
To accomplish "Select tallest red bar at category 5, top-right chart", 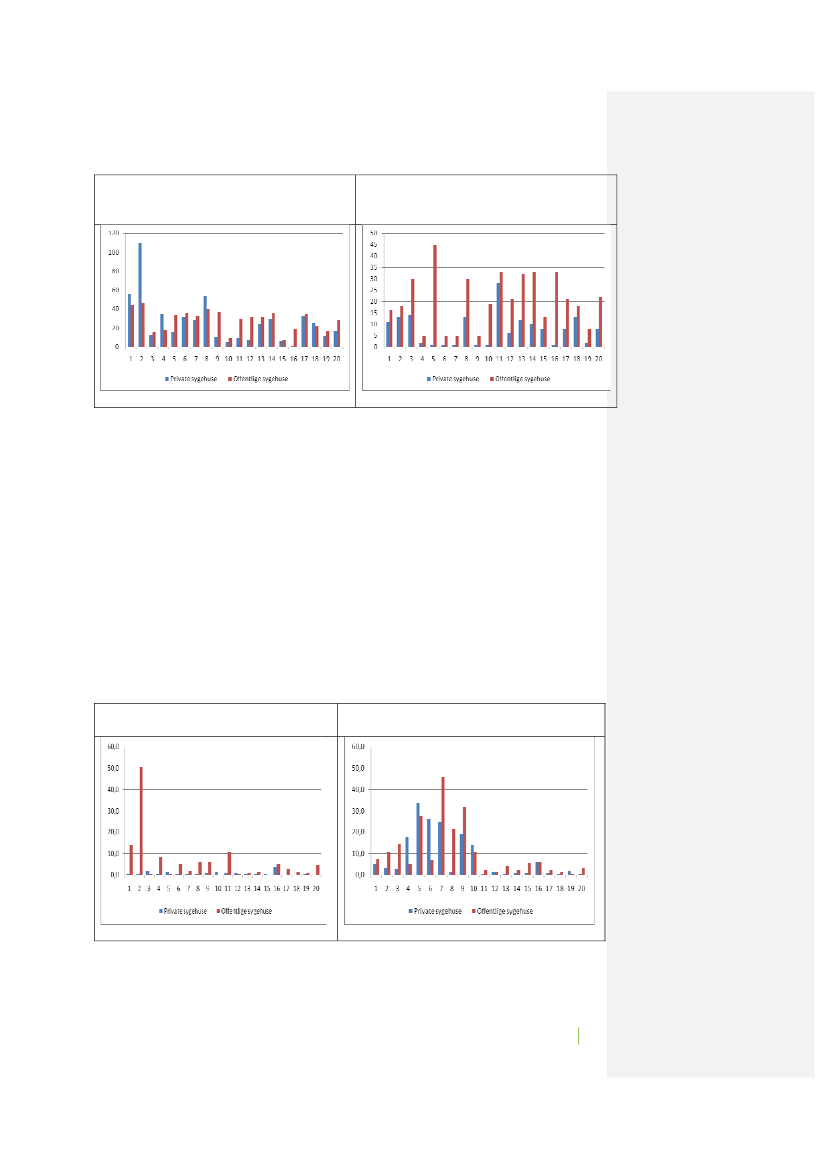I will pyautogui.click(x=435, y=296).
